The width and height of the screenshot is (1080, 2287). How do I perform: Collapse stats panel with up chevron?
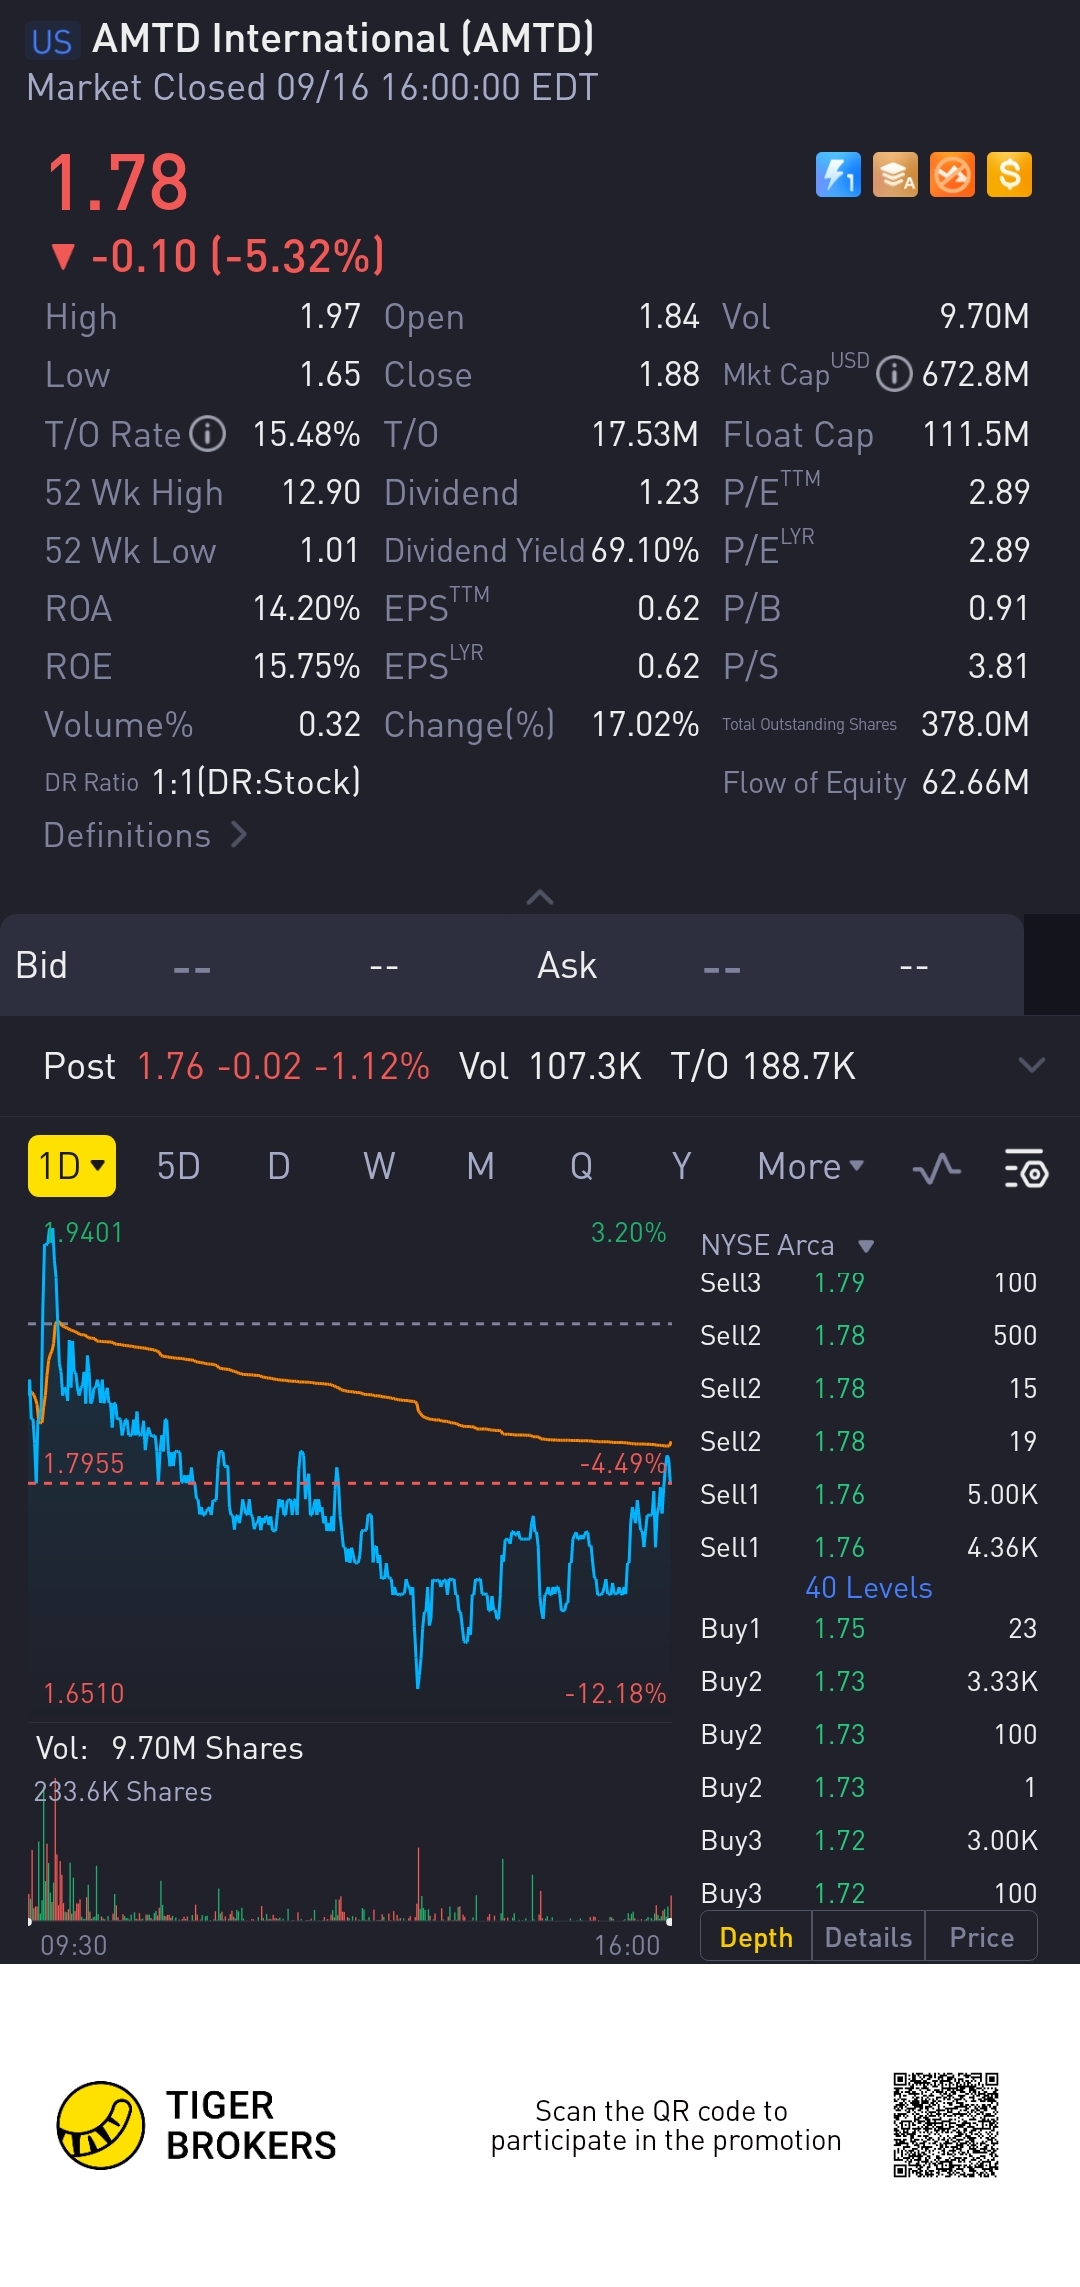coord(540,897)
